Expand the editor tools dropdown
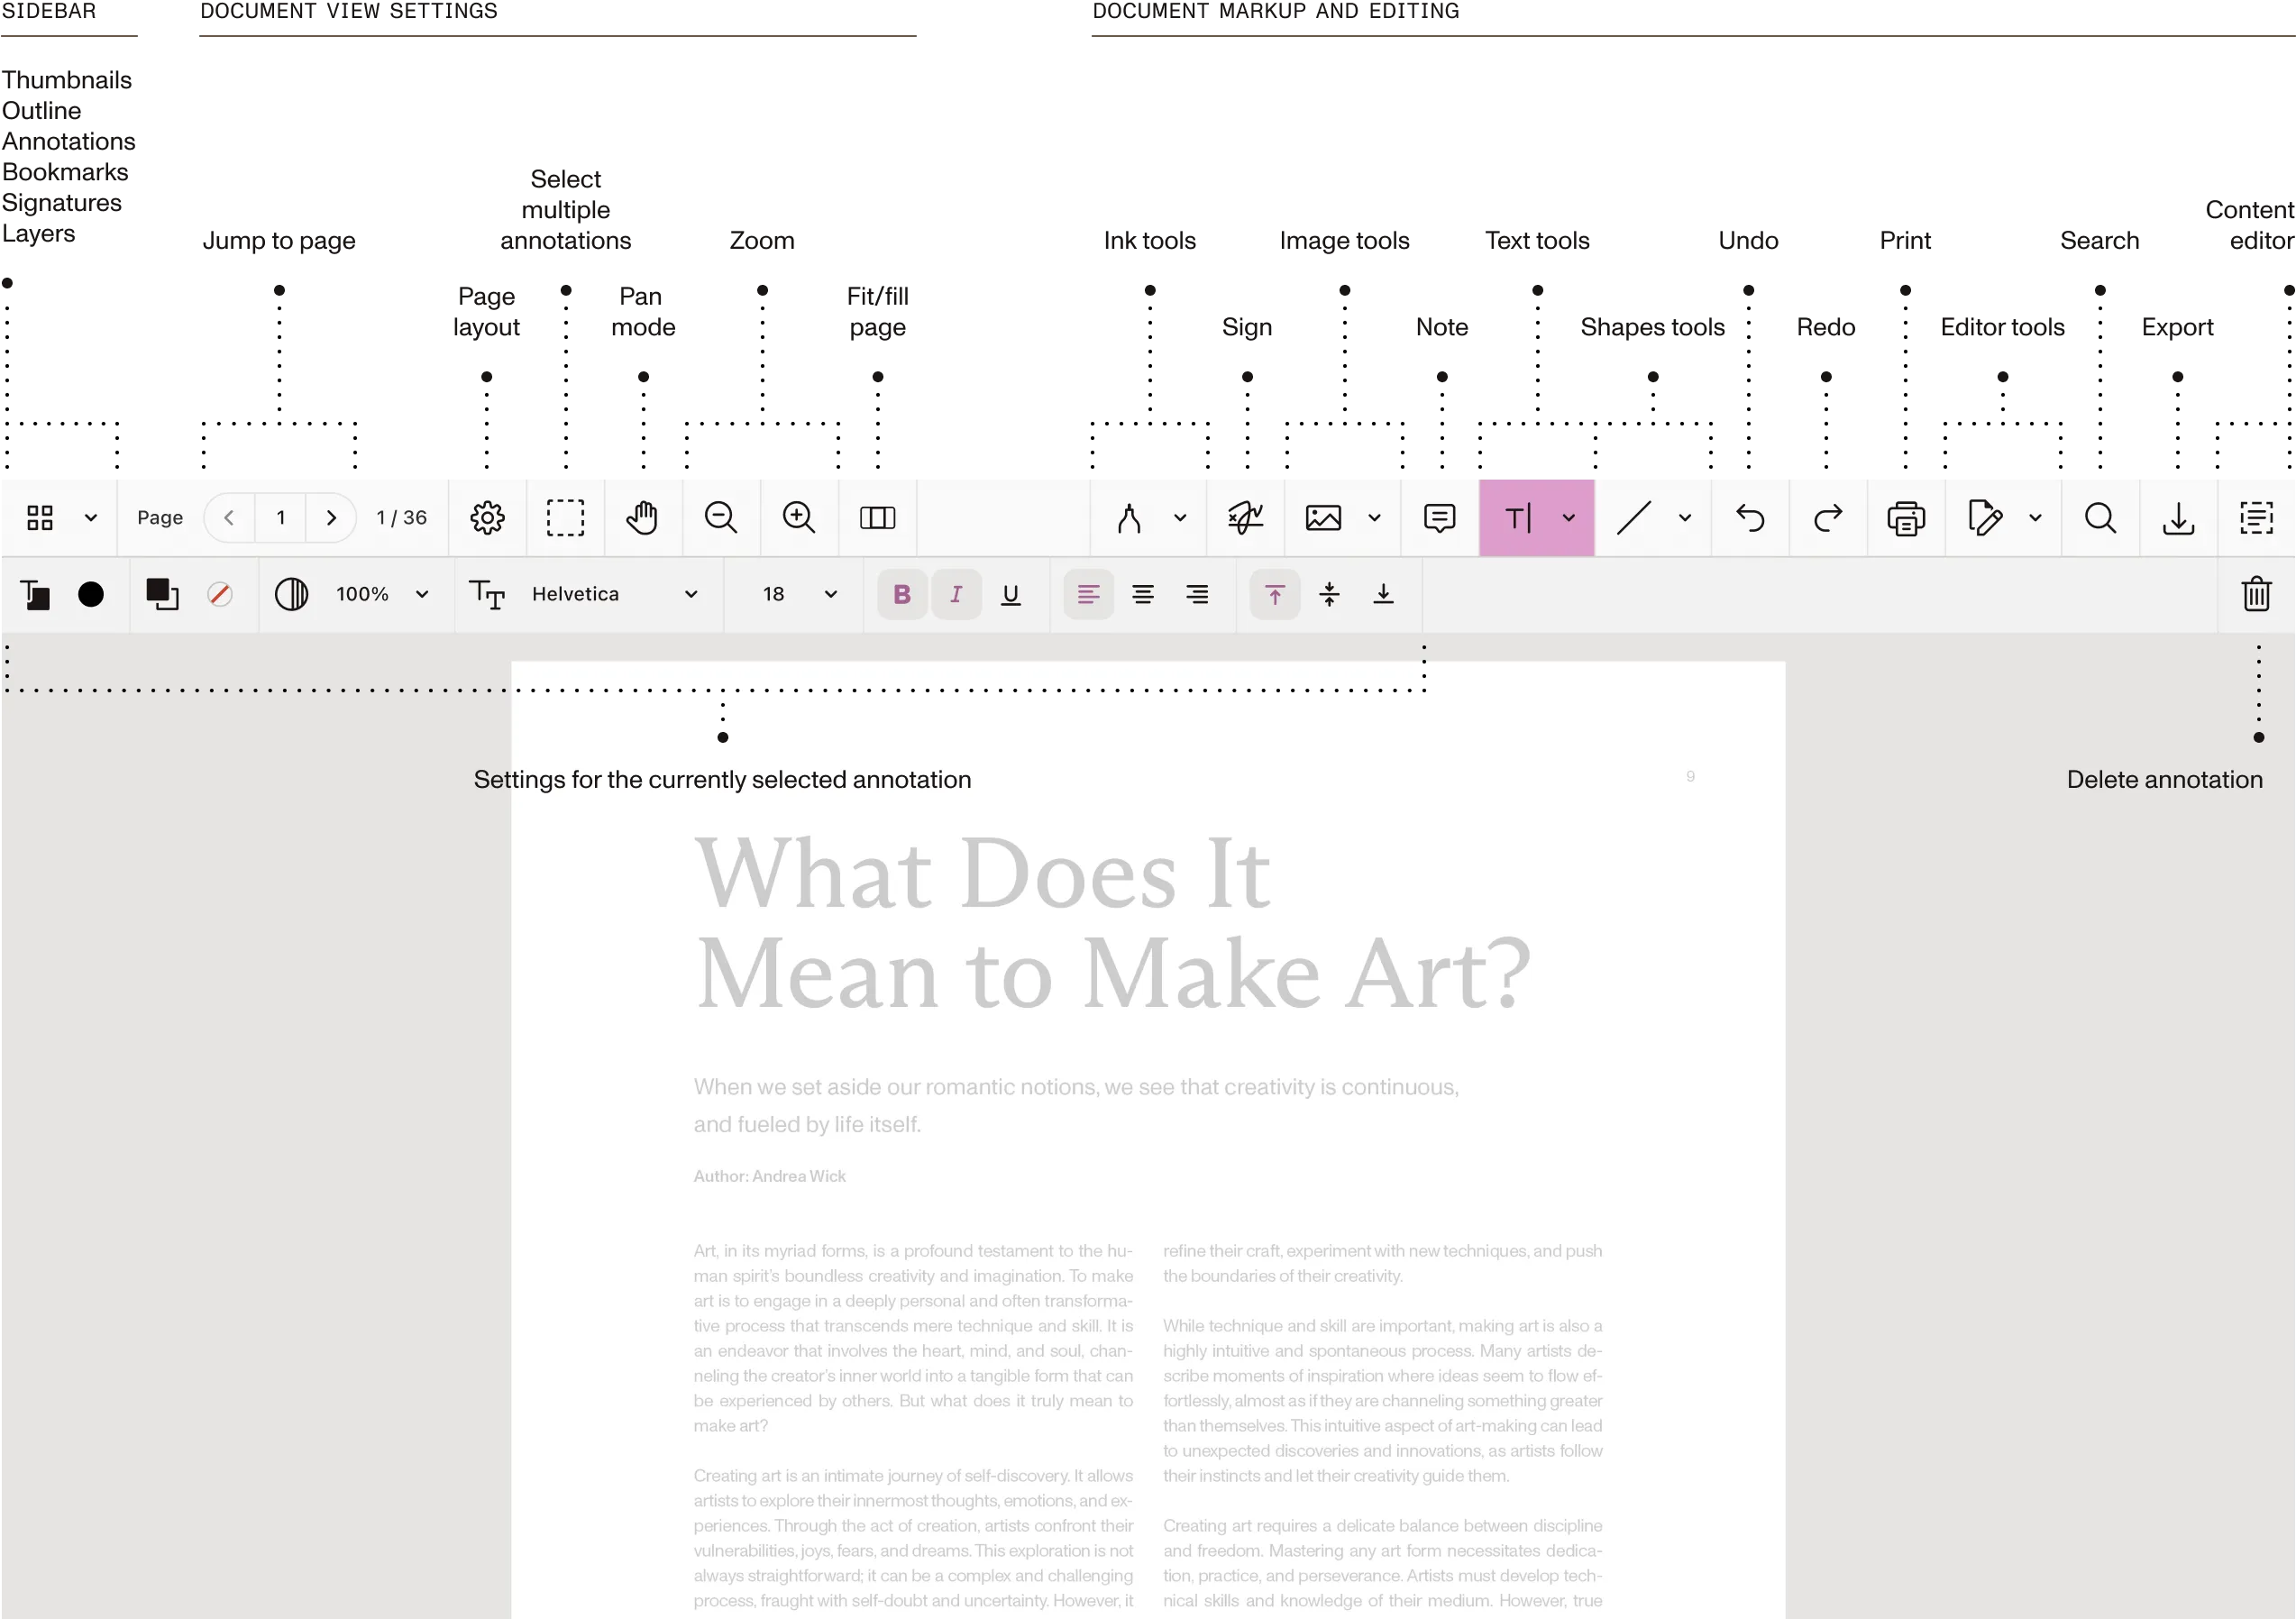Viewport: 2296px width, 1619px height. point(2035,518)
